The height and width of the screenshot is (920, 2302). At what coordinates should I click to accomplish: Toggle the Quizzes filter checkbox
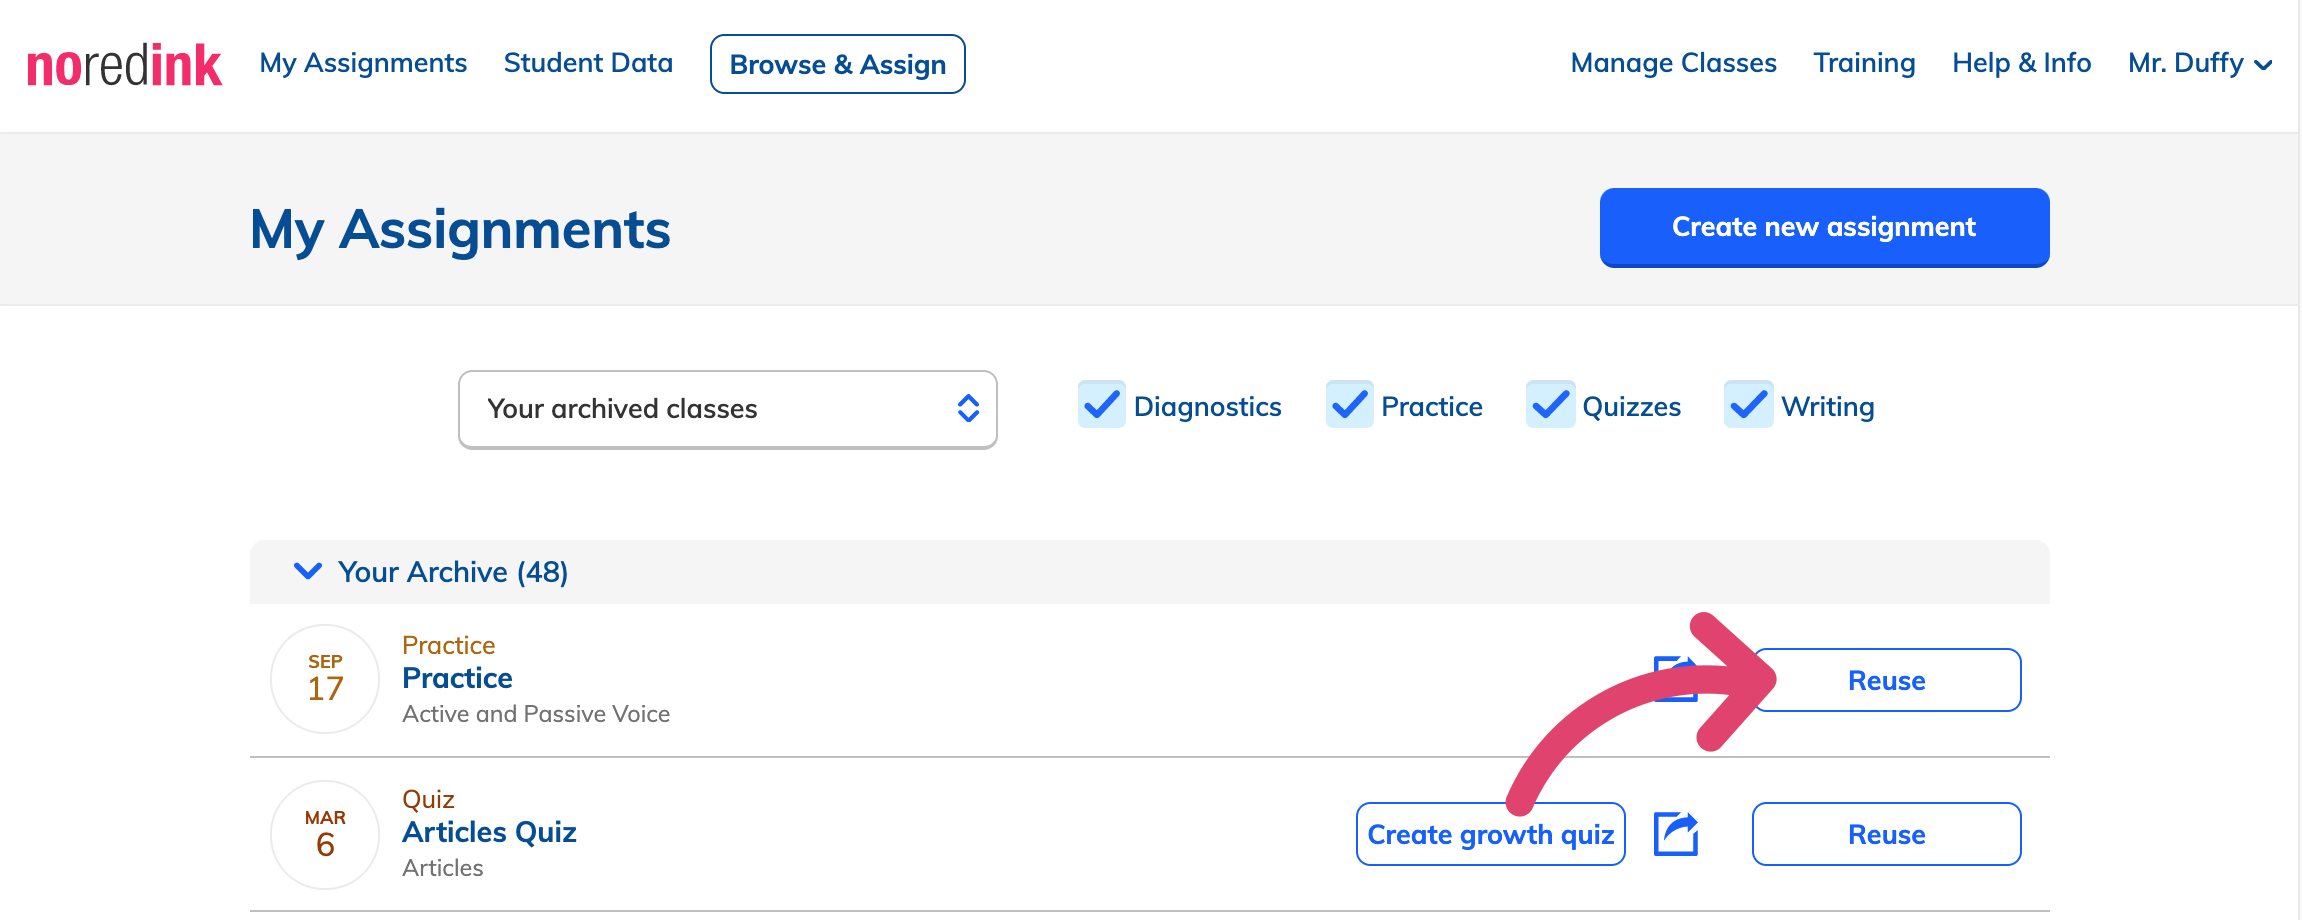pos(1550,405)
